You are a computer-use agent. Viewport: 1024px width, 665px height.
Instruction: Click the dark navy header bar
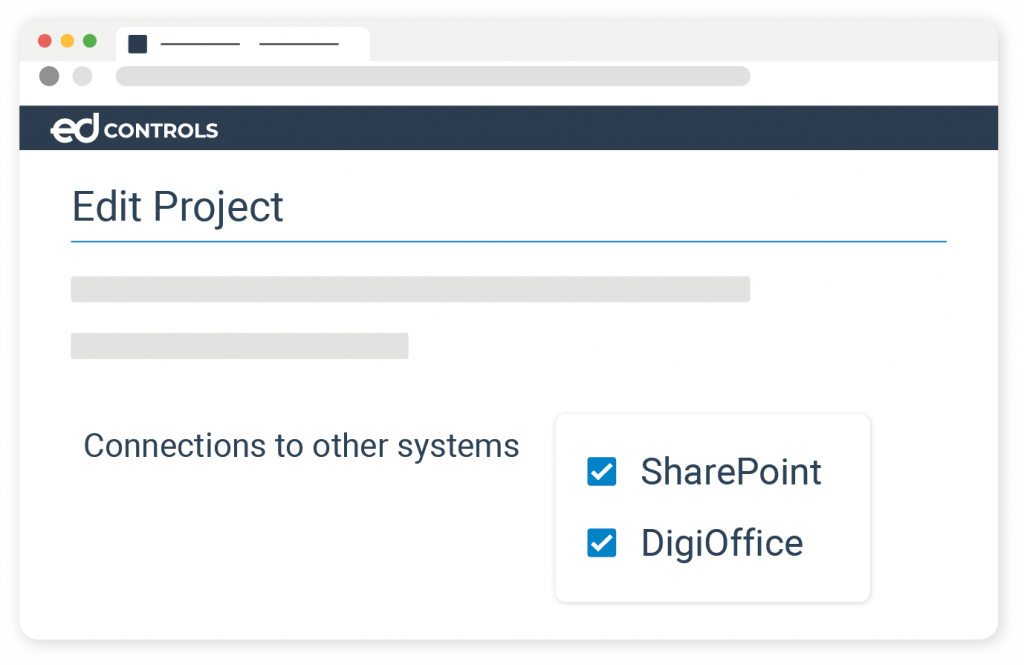pyautogui.click(x=600, y=128)
